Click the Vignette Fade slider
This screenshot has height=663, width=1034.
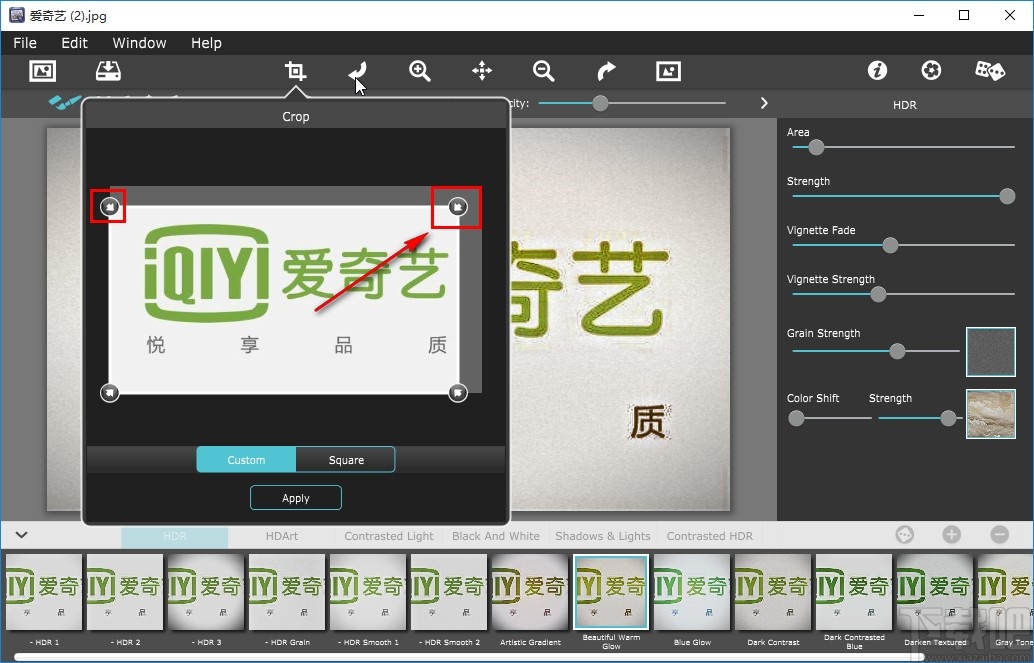pos(890,245)
